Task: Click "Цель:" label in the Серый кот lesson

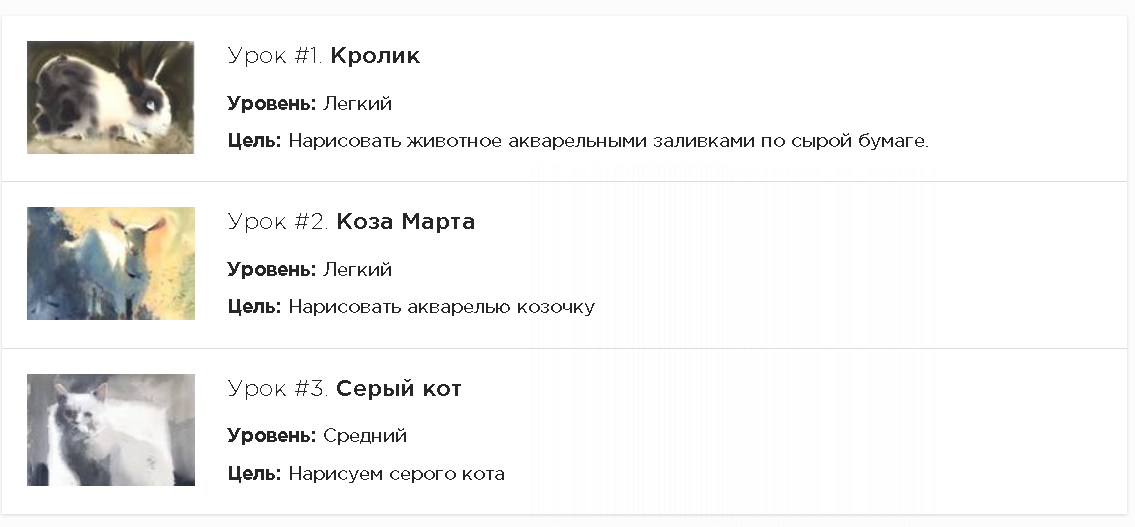Action: coord(254,474)
